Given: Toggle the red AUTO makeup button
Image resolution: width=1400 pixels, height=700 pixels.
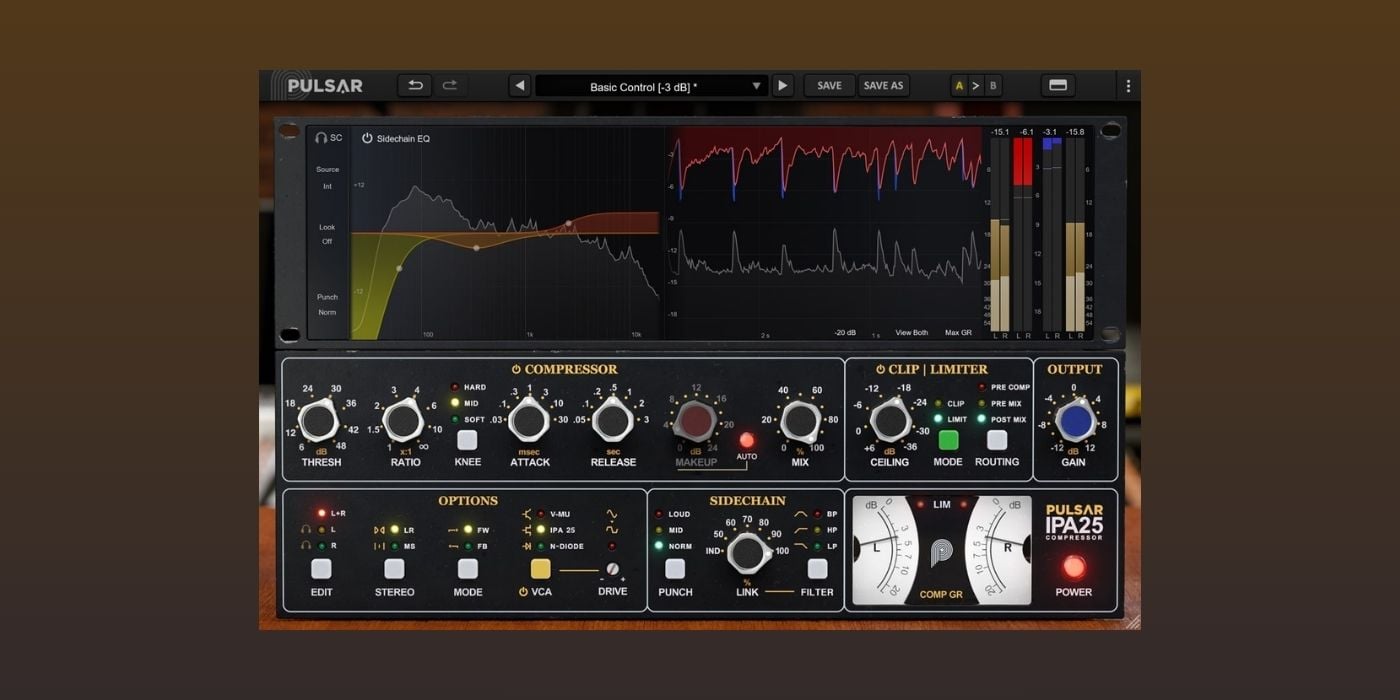Looking at the screenshot, I should pyautogui.click(x=746, y=440).
